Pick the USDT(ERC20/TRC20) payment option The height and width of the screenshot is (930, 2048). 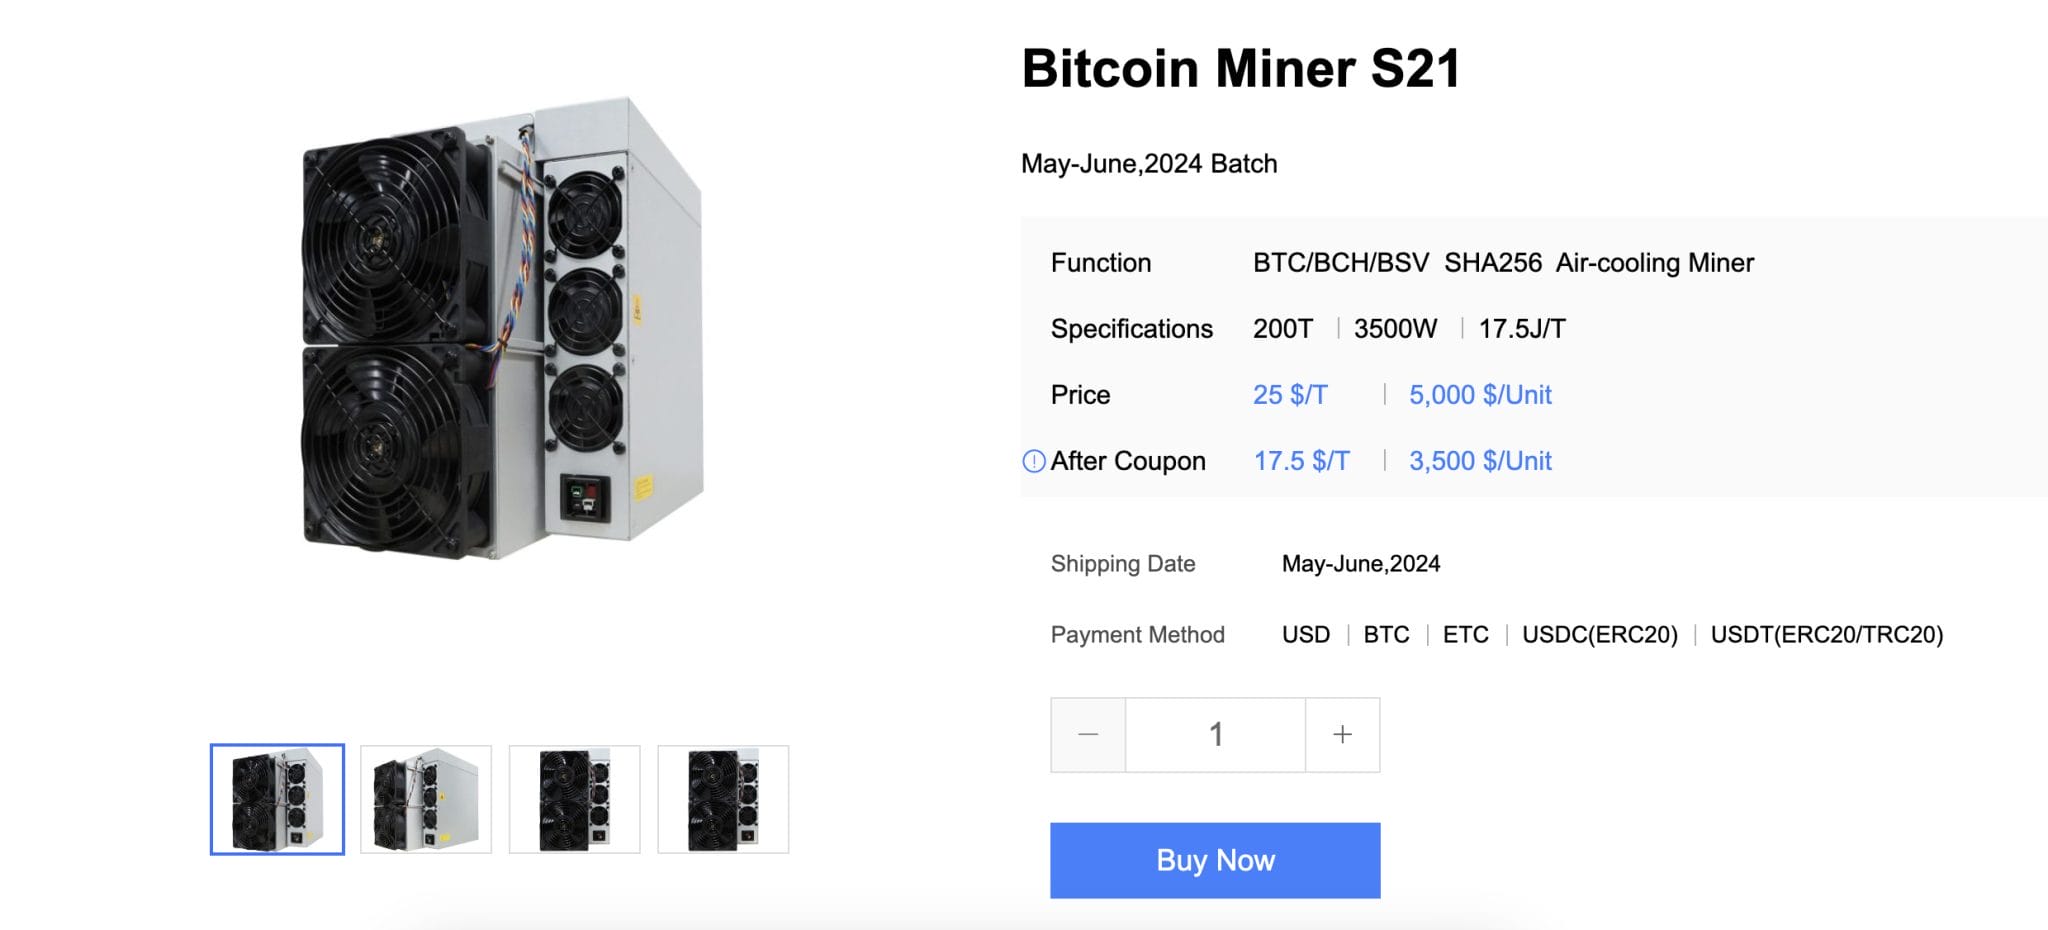click(1826, 635)
